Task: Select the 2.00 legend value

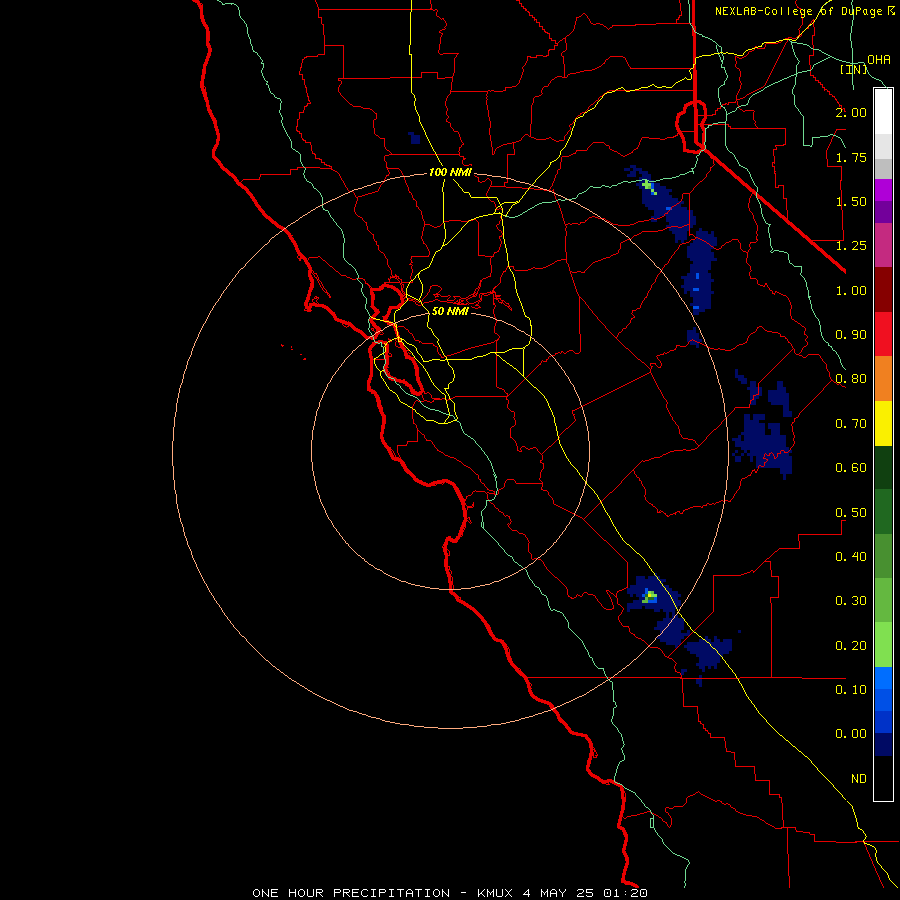Action: pyautogui.click(x=851, y=112)
